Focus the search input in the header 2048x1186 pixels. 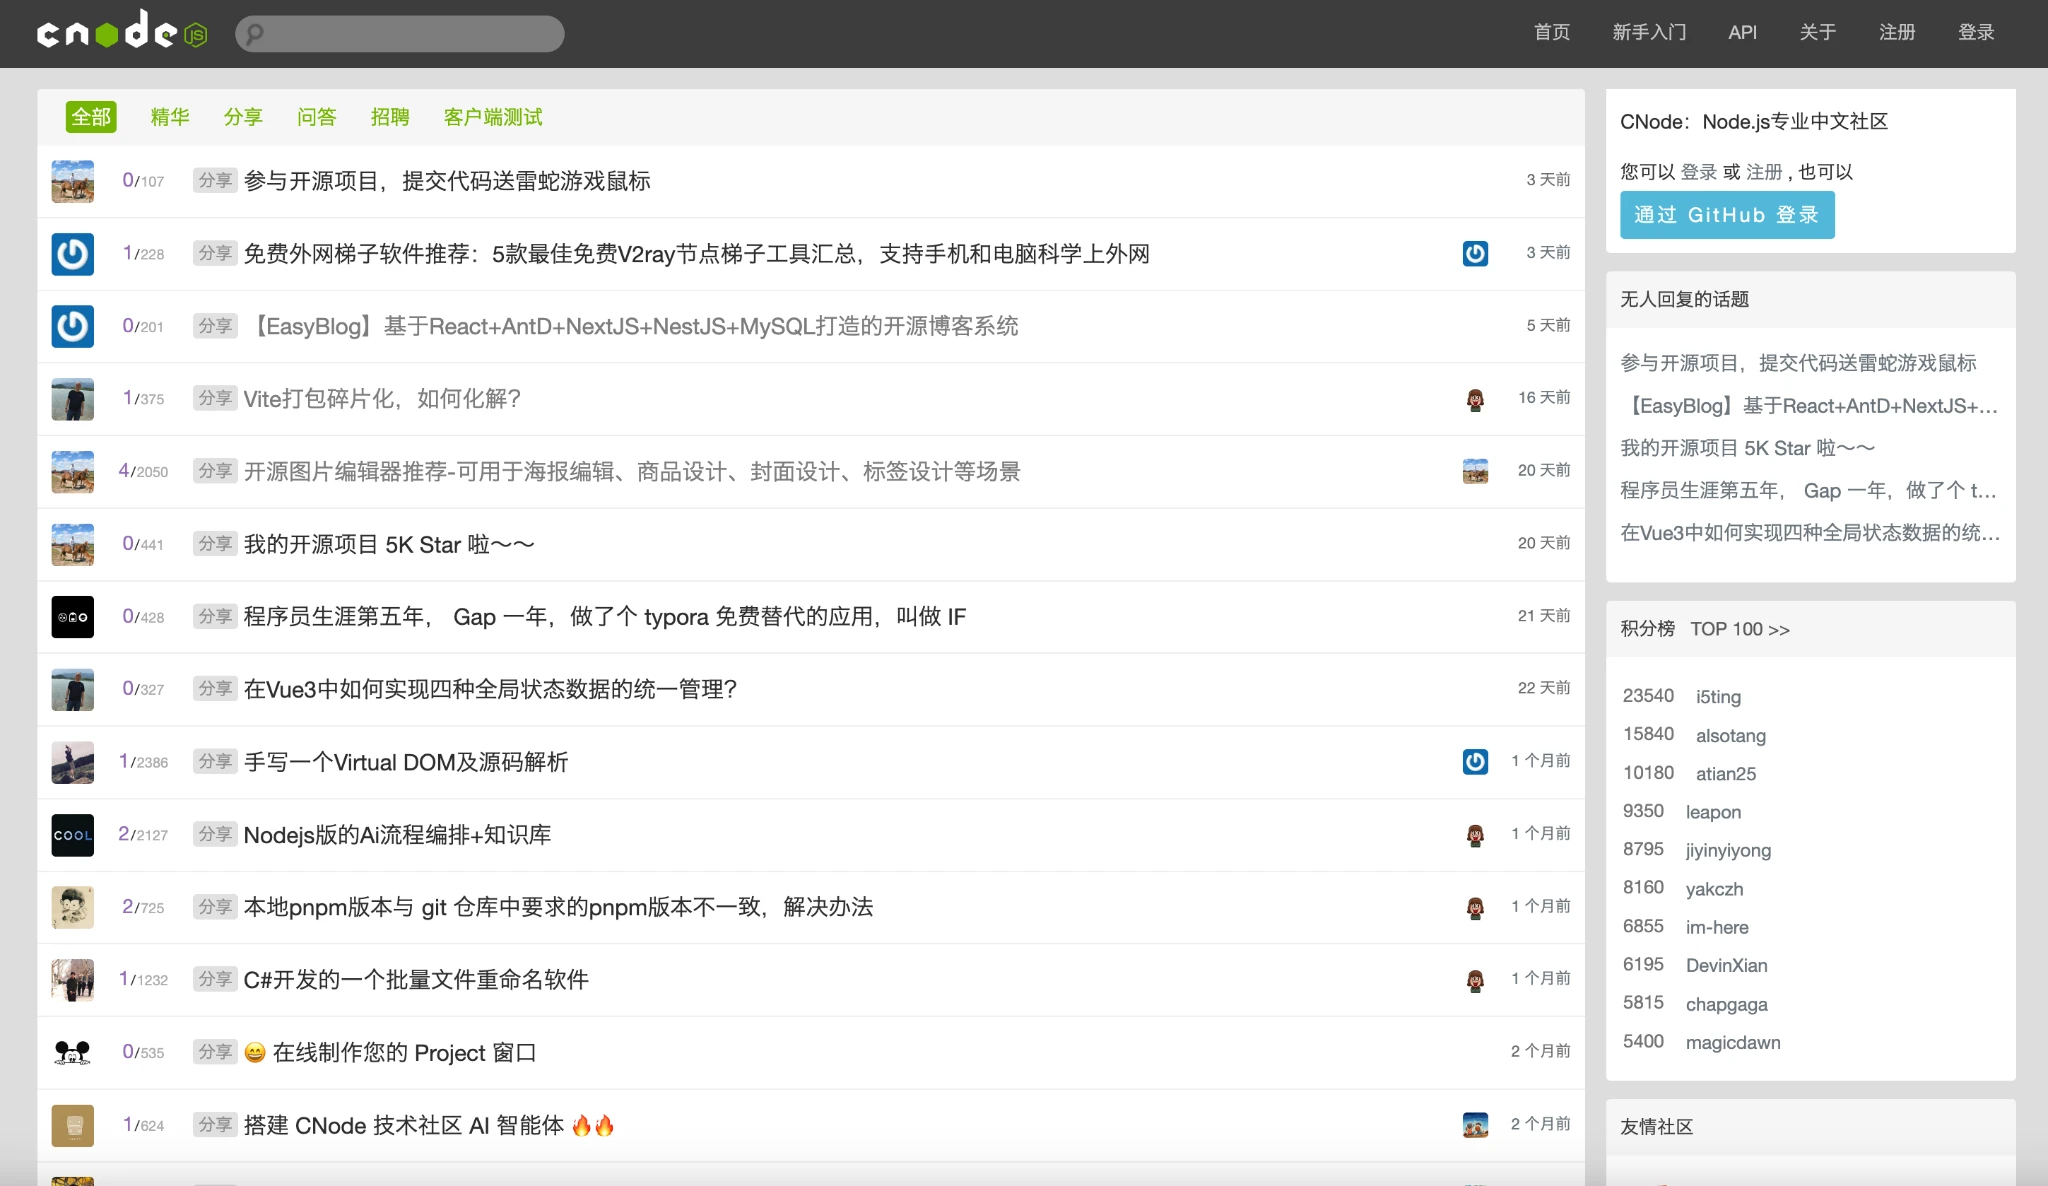[x=410, y=34]
